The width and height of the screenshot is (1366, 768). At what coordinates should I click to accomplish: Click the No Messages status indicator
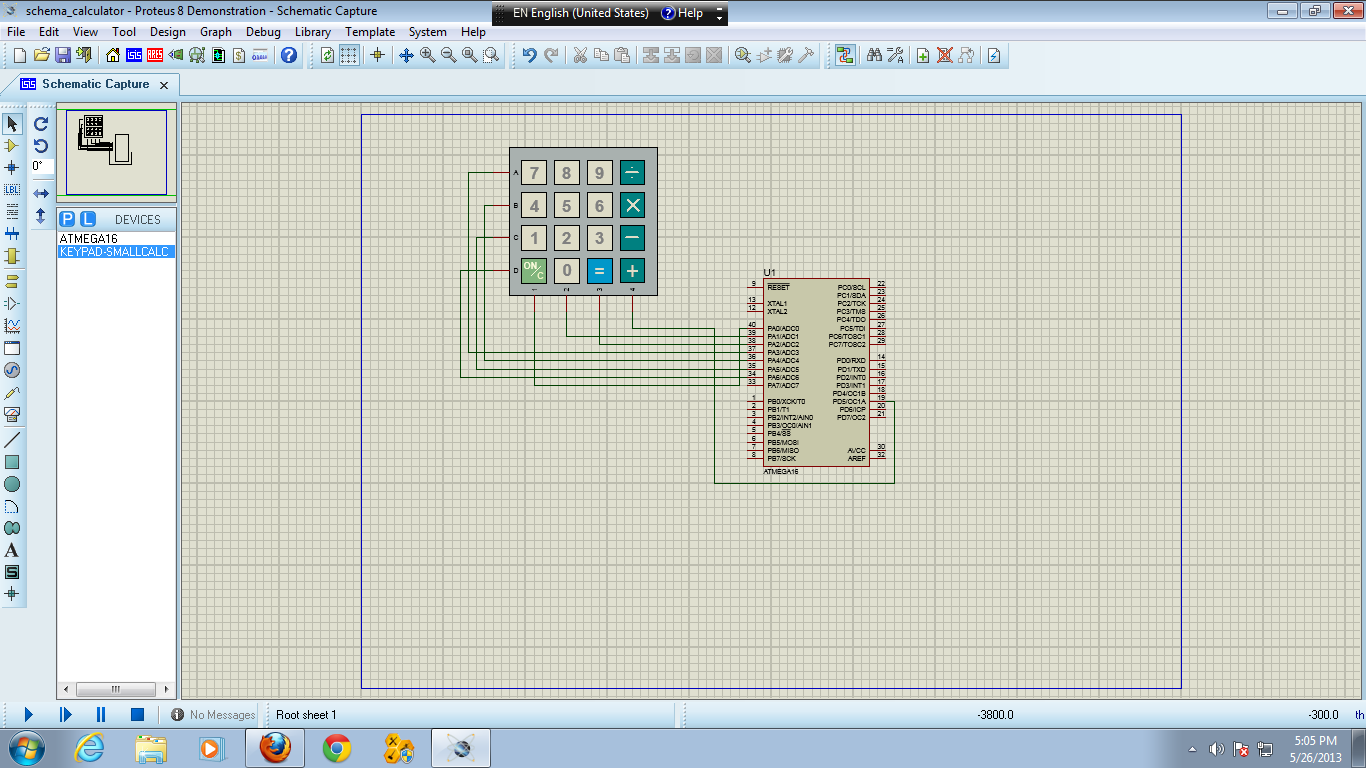coord(213,715)
